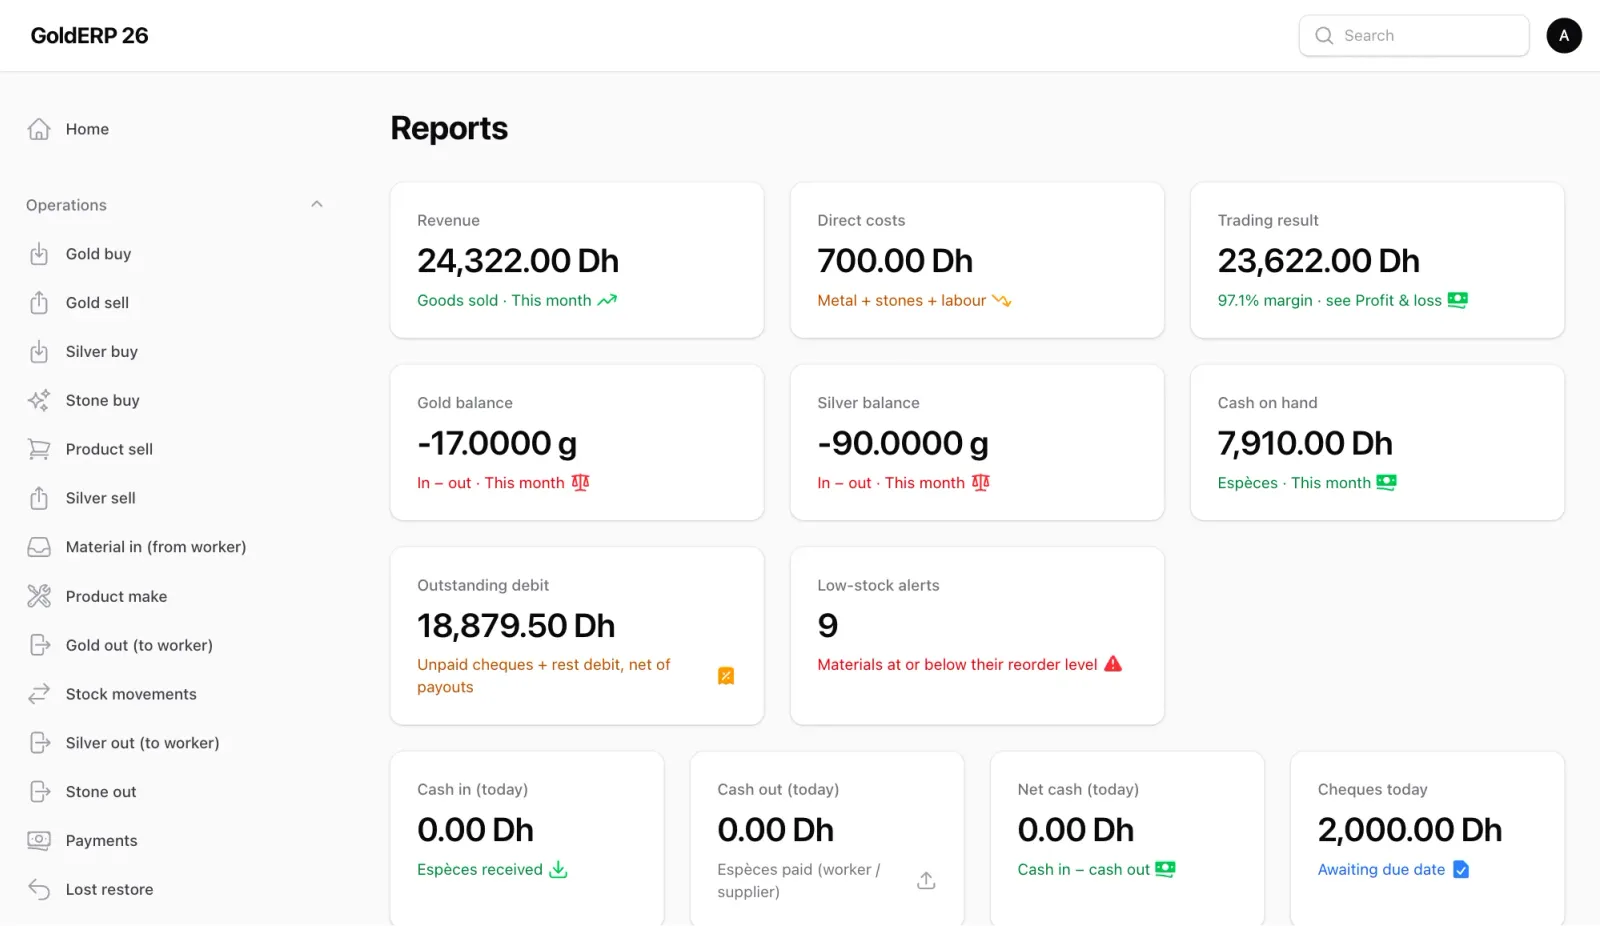Click the Cash in (today) download icon
This screenshot has width=1600, height=926.
(x=558, y=870)
